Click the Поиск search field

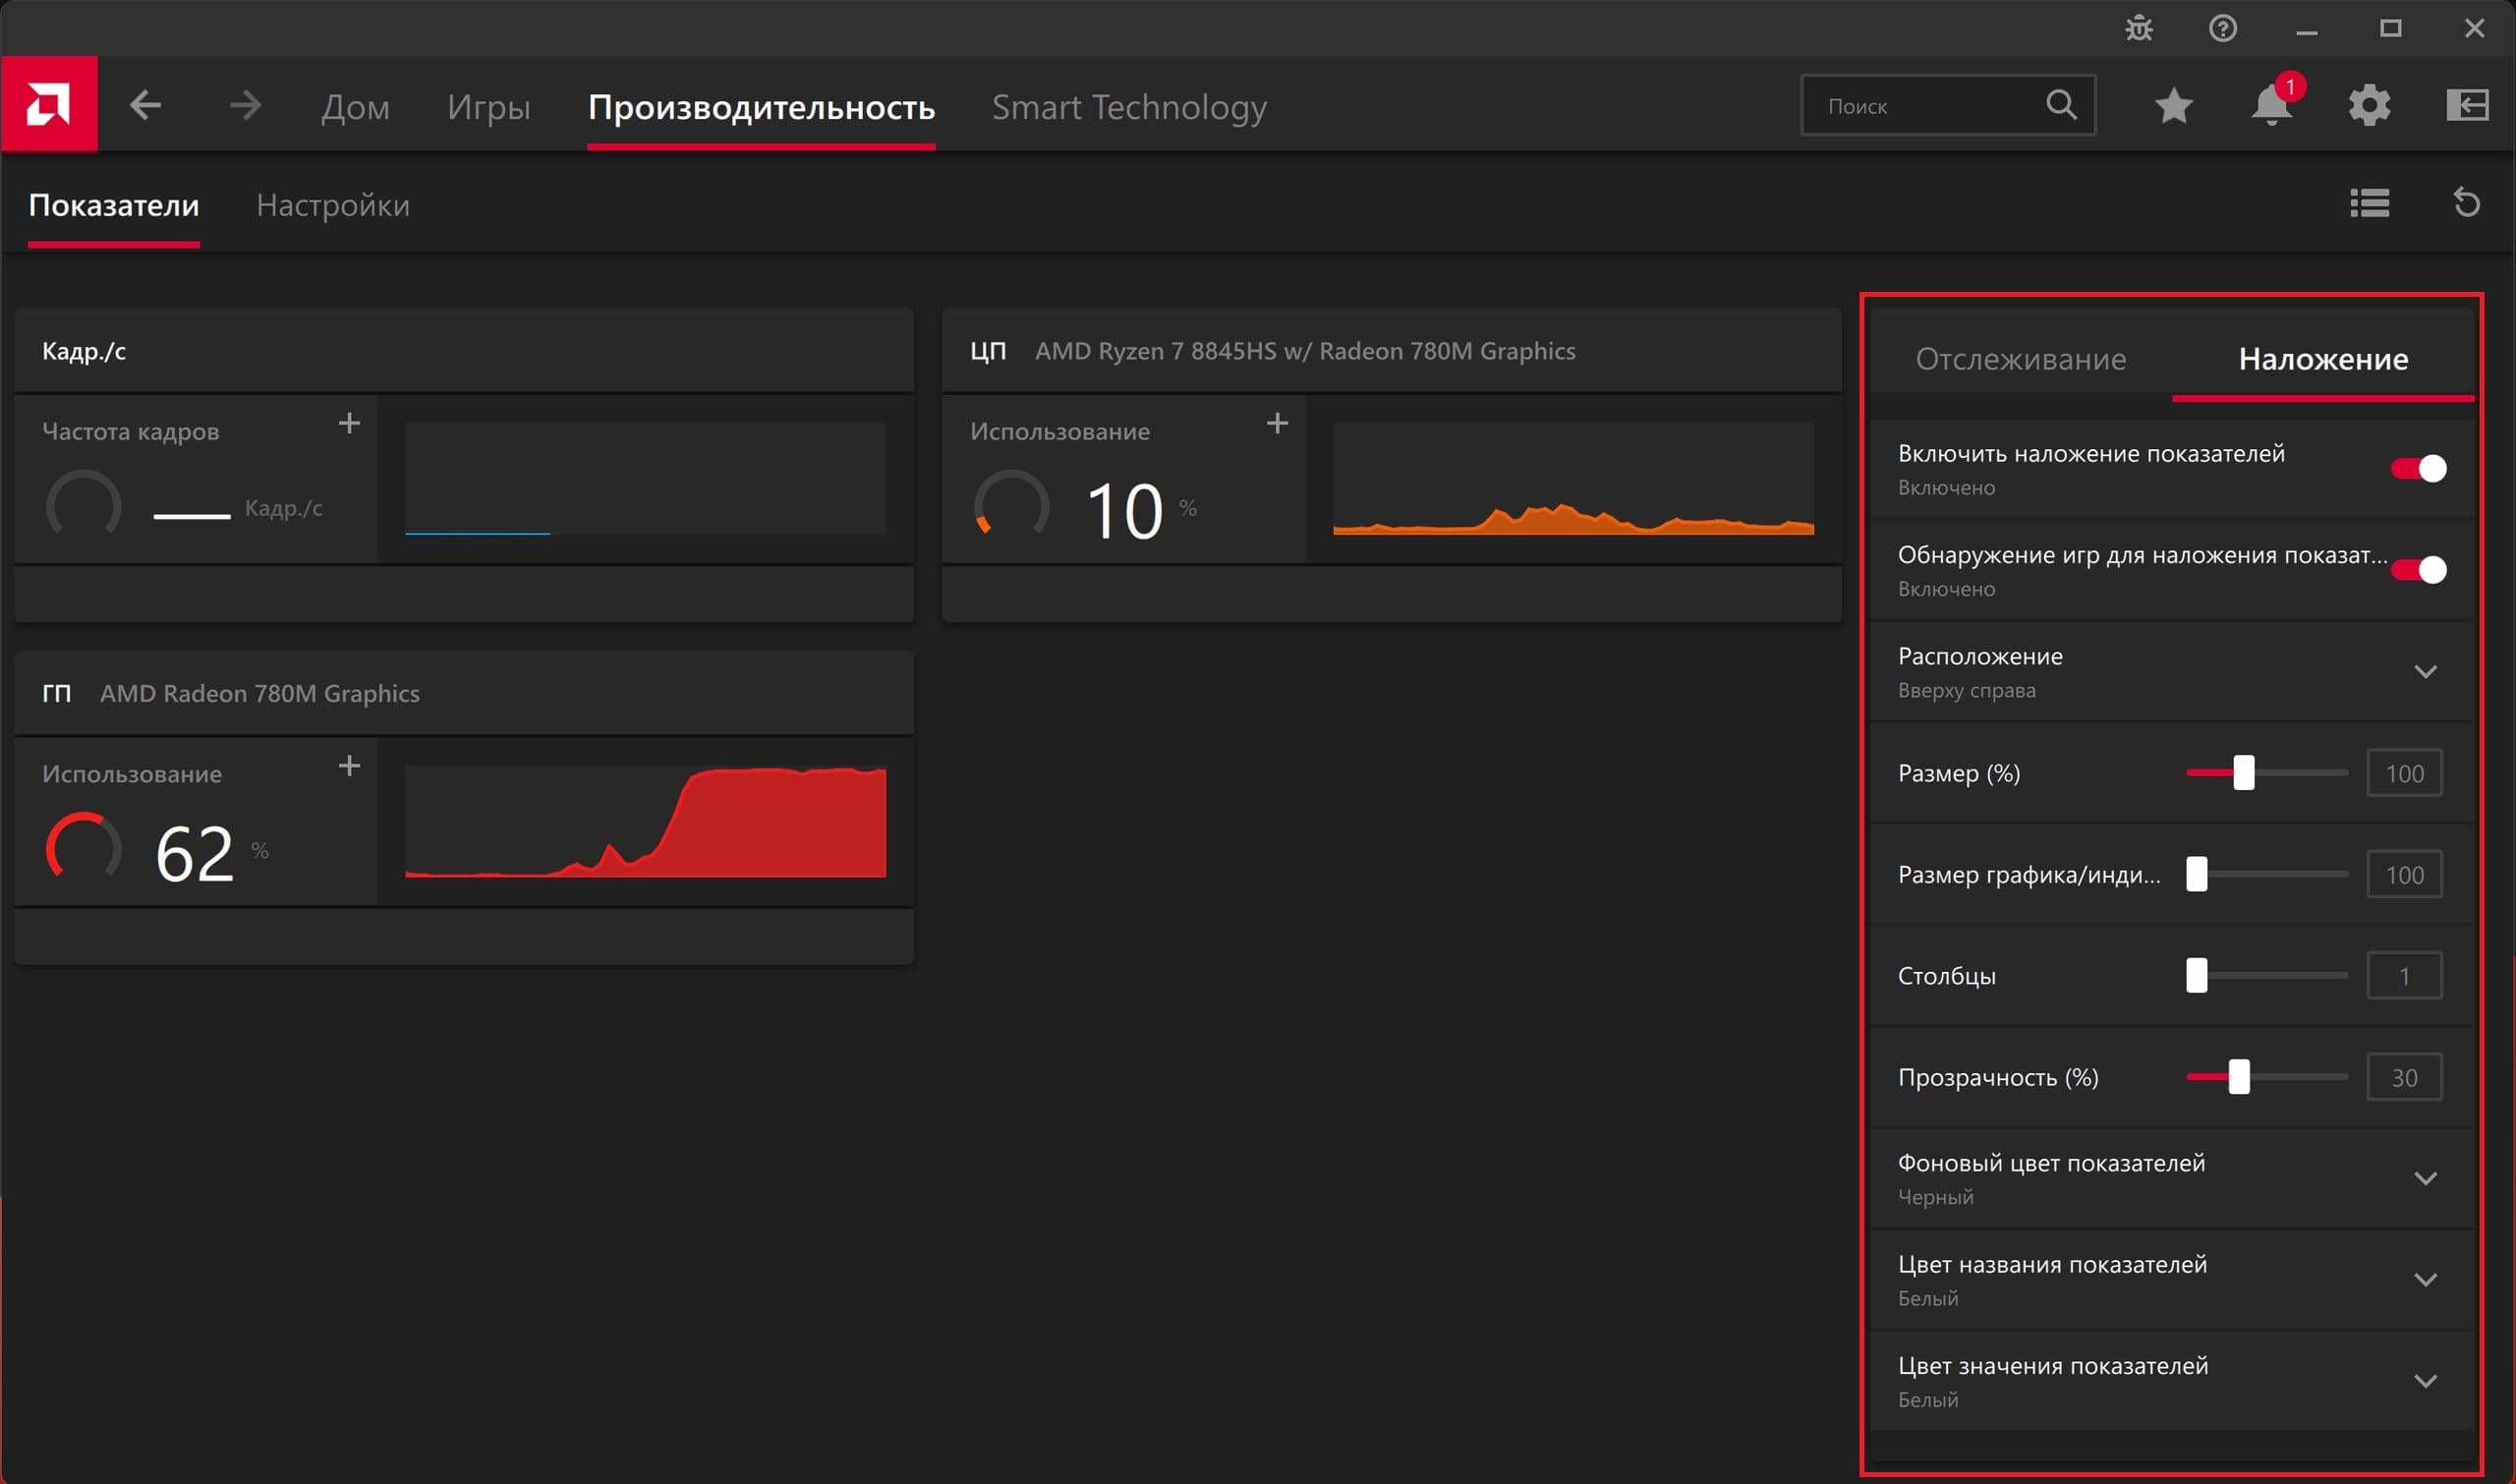point(1948,105)
